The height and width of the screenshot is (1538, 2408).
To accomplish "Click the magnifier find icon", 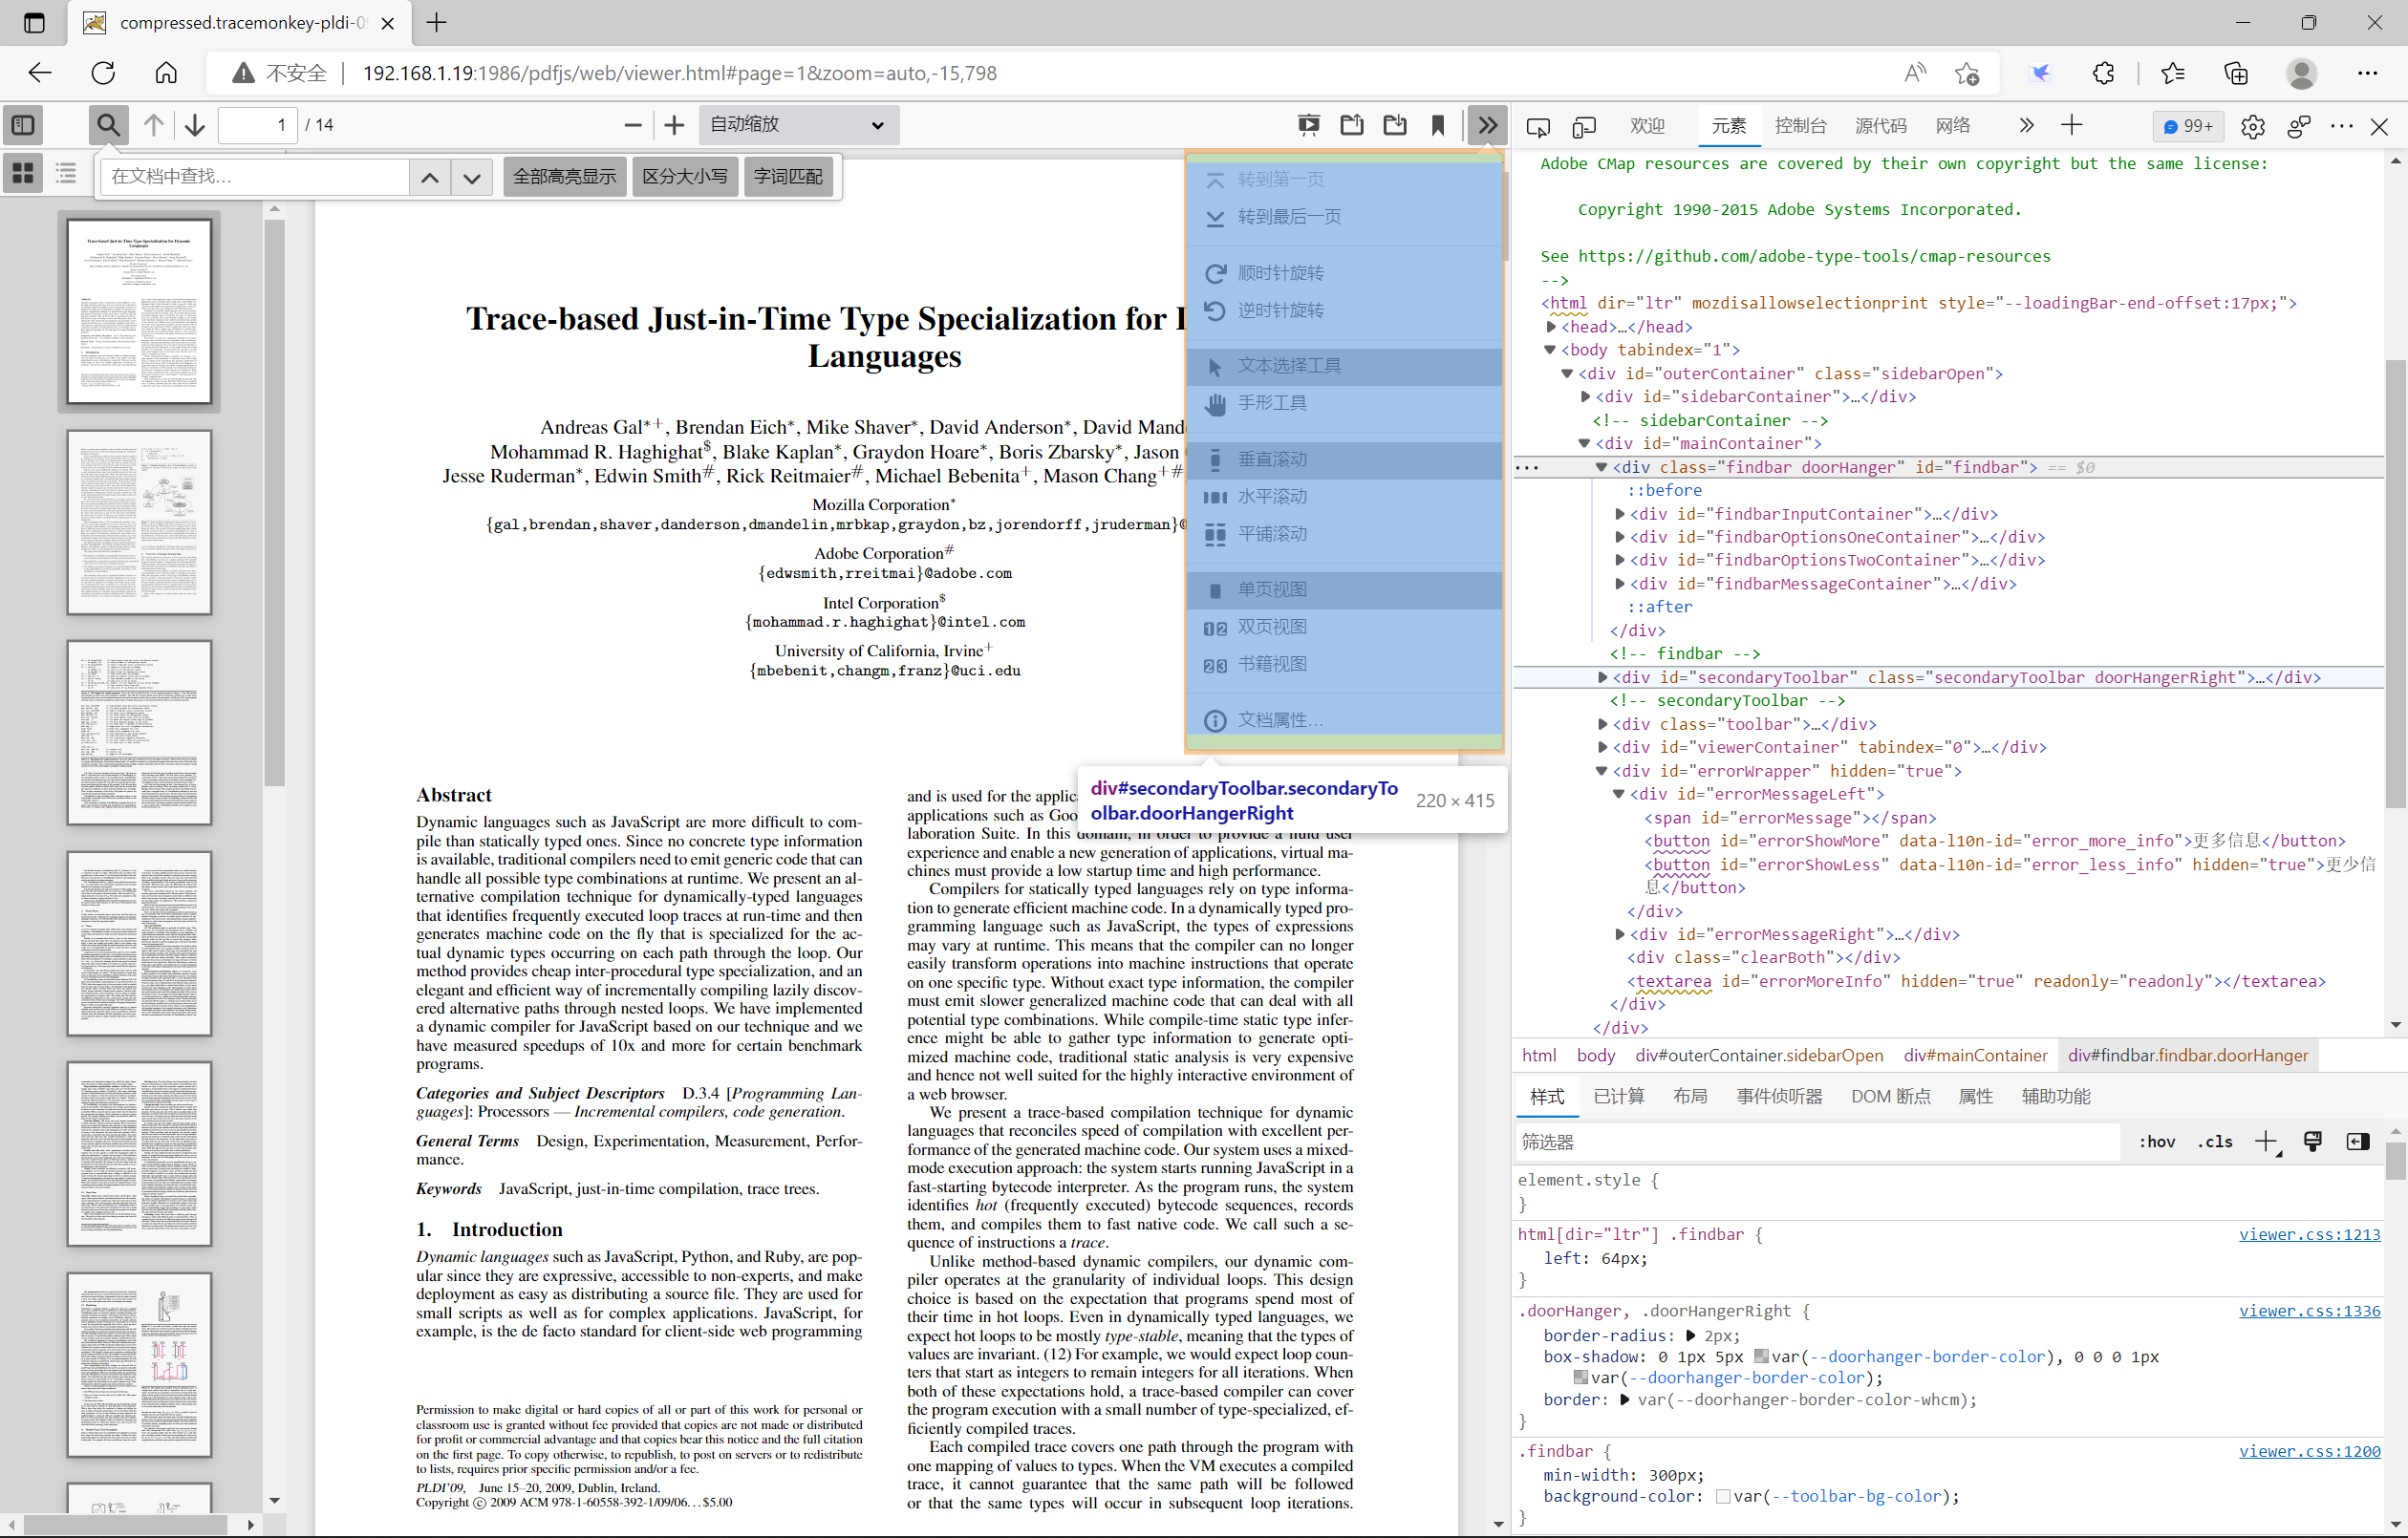I will coord(108,125).
